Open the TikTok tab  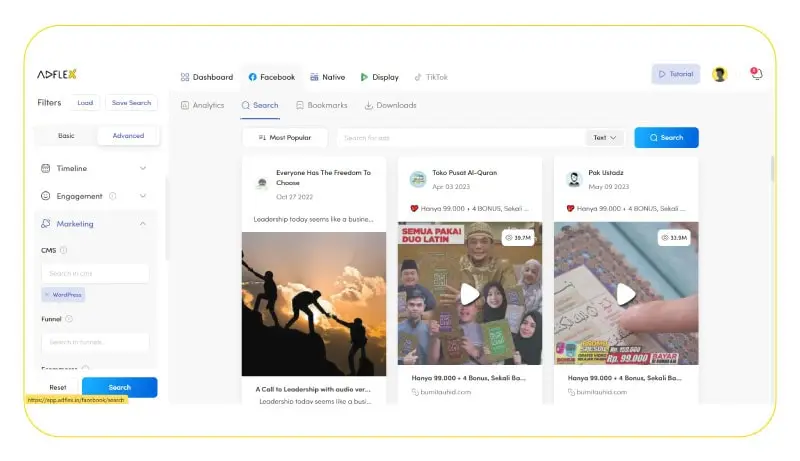click(x=431, y=77)
